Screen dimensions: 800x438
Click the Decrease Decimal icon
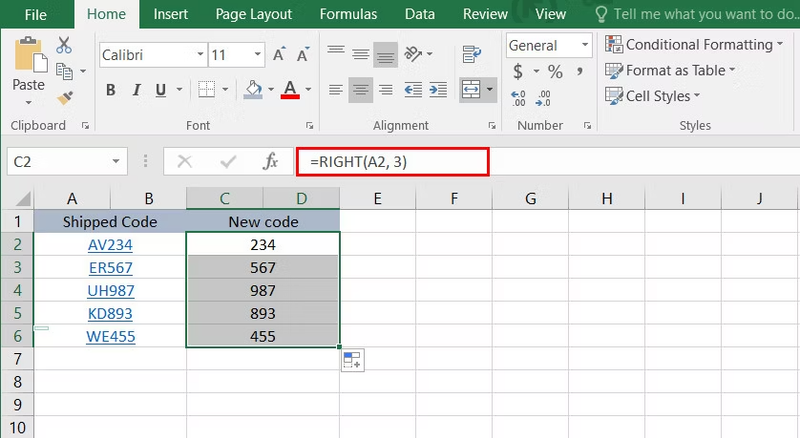click(543, 98)
